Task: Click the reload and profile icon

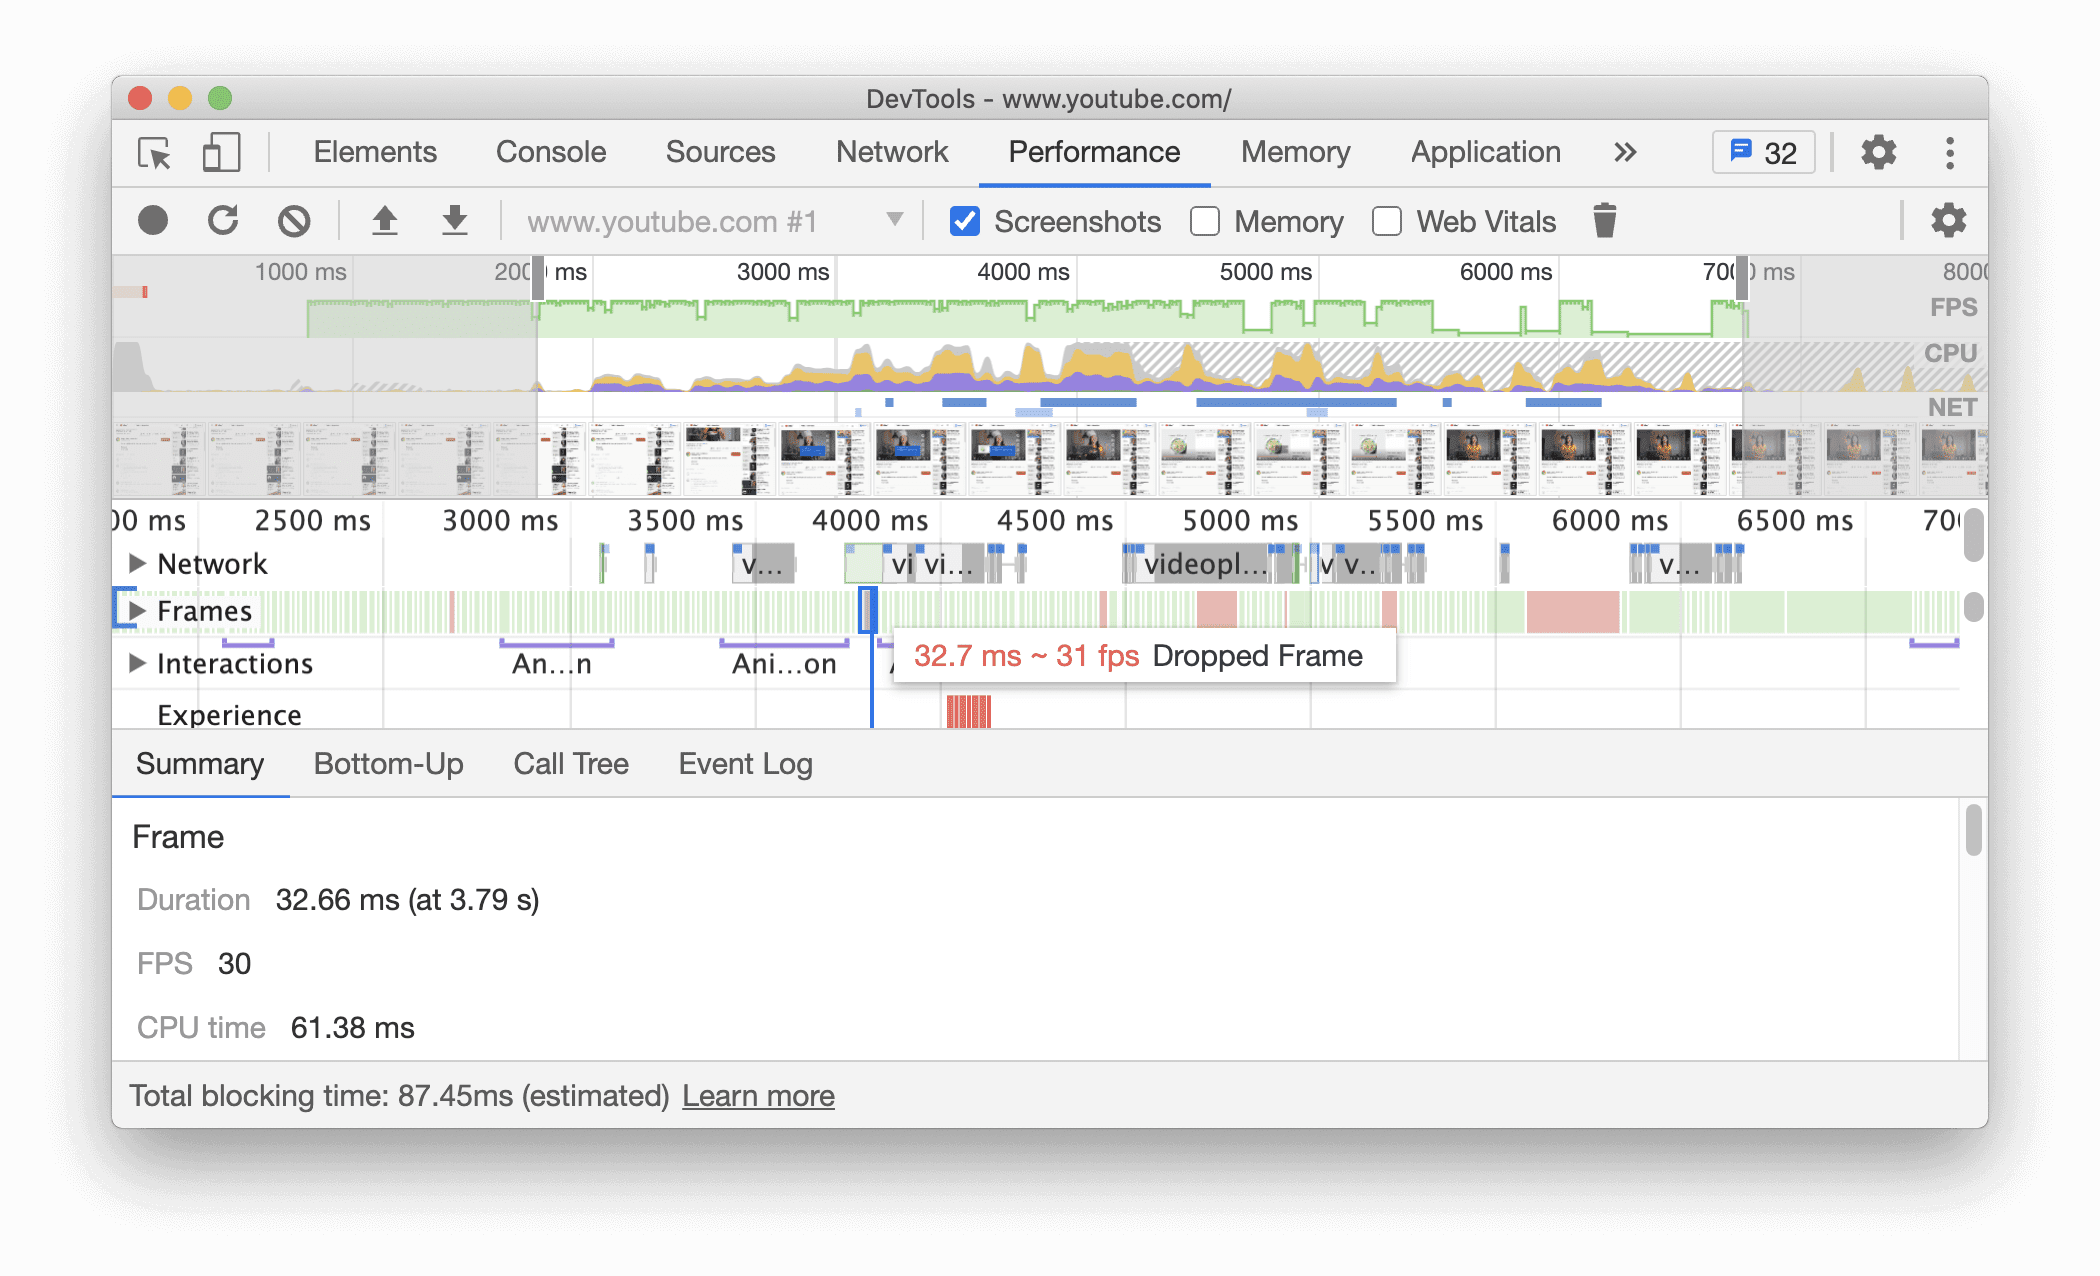Action: click(222, 222)
